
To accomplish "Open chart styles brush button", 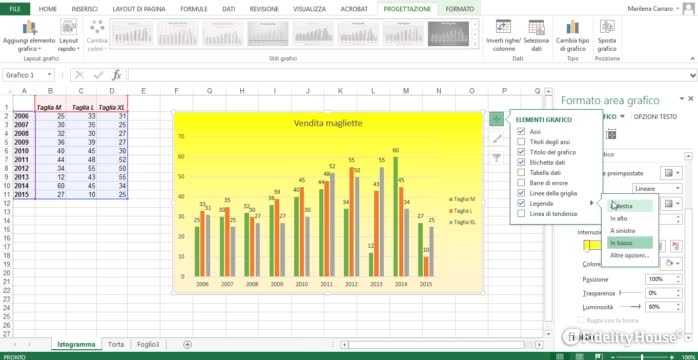I will pos(496,138).
